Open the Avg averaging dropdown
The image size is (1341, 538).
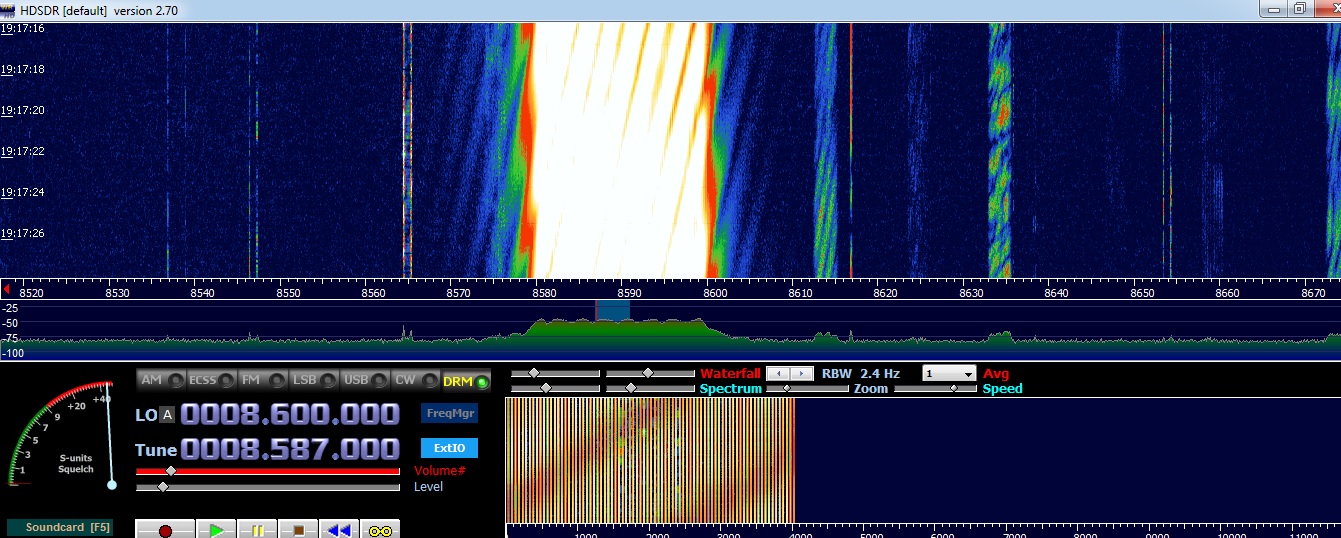pyautogui.click(x=948, y=373)
